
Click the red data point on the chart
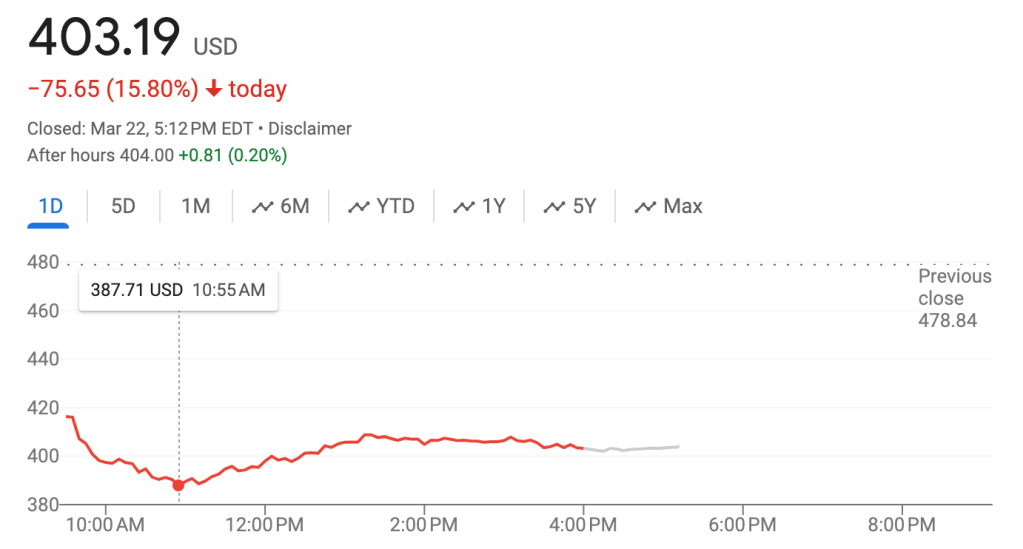(x=178, y=485)
